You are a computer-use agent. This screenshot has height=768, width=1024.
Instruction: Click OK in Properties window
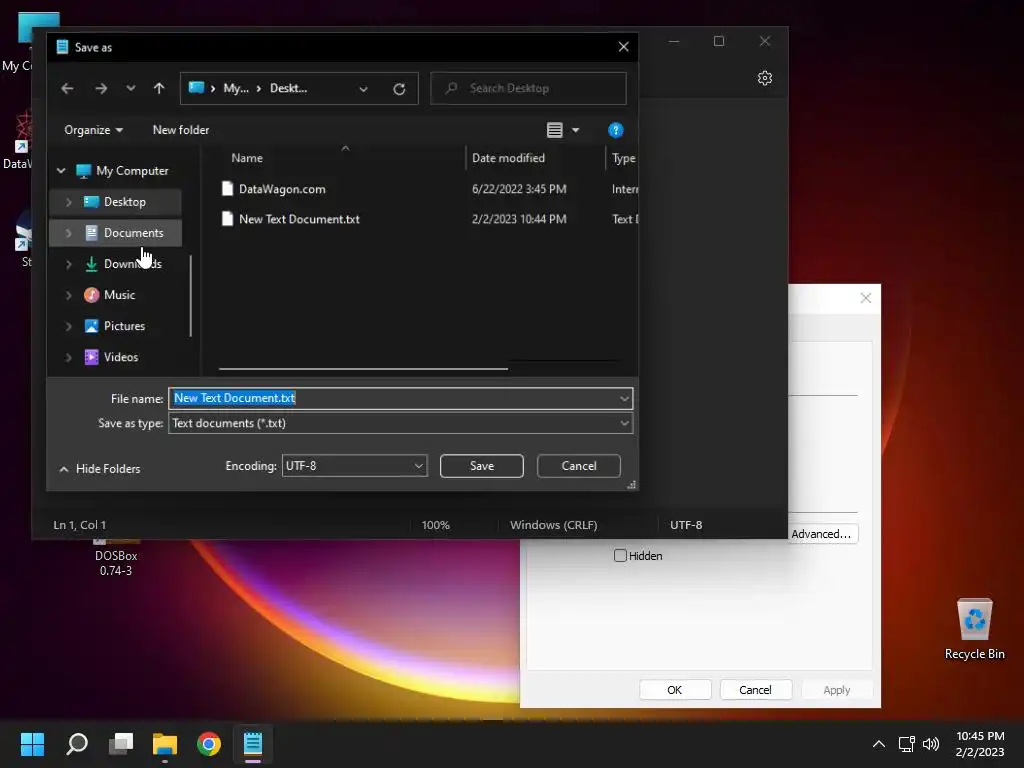click(675, 690)
